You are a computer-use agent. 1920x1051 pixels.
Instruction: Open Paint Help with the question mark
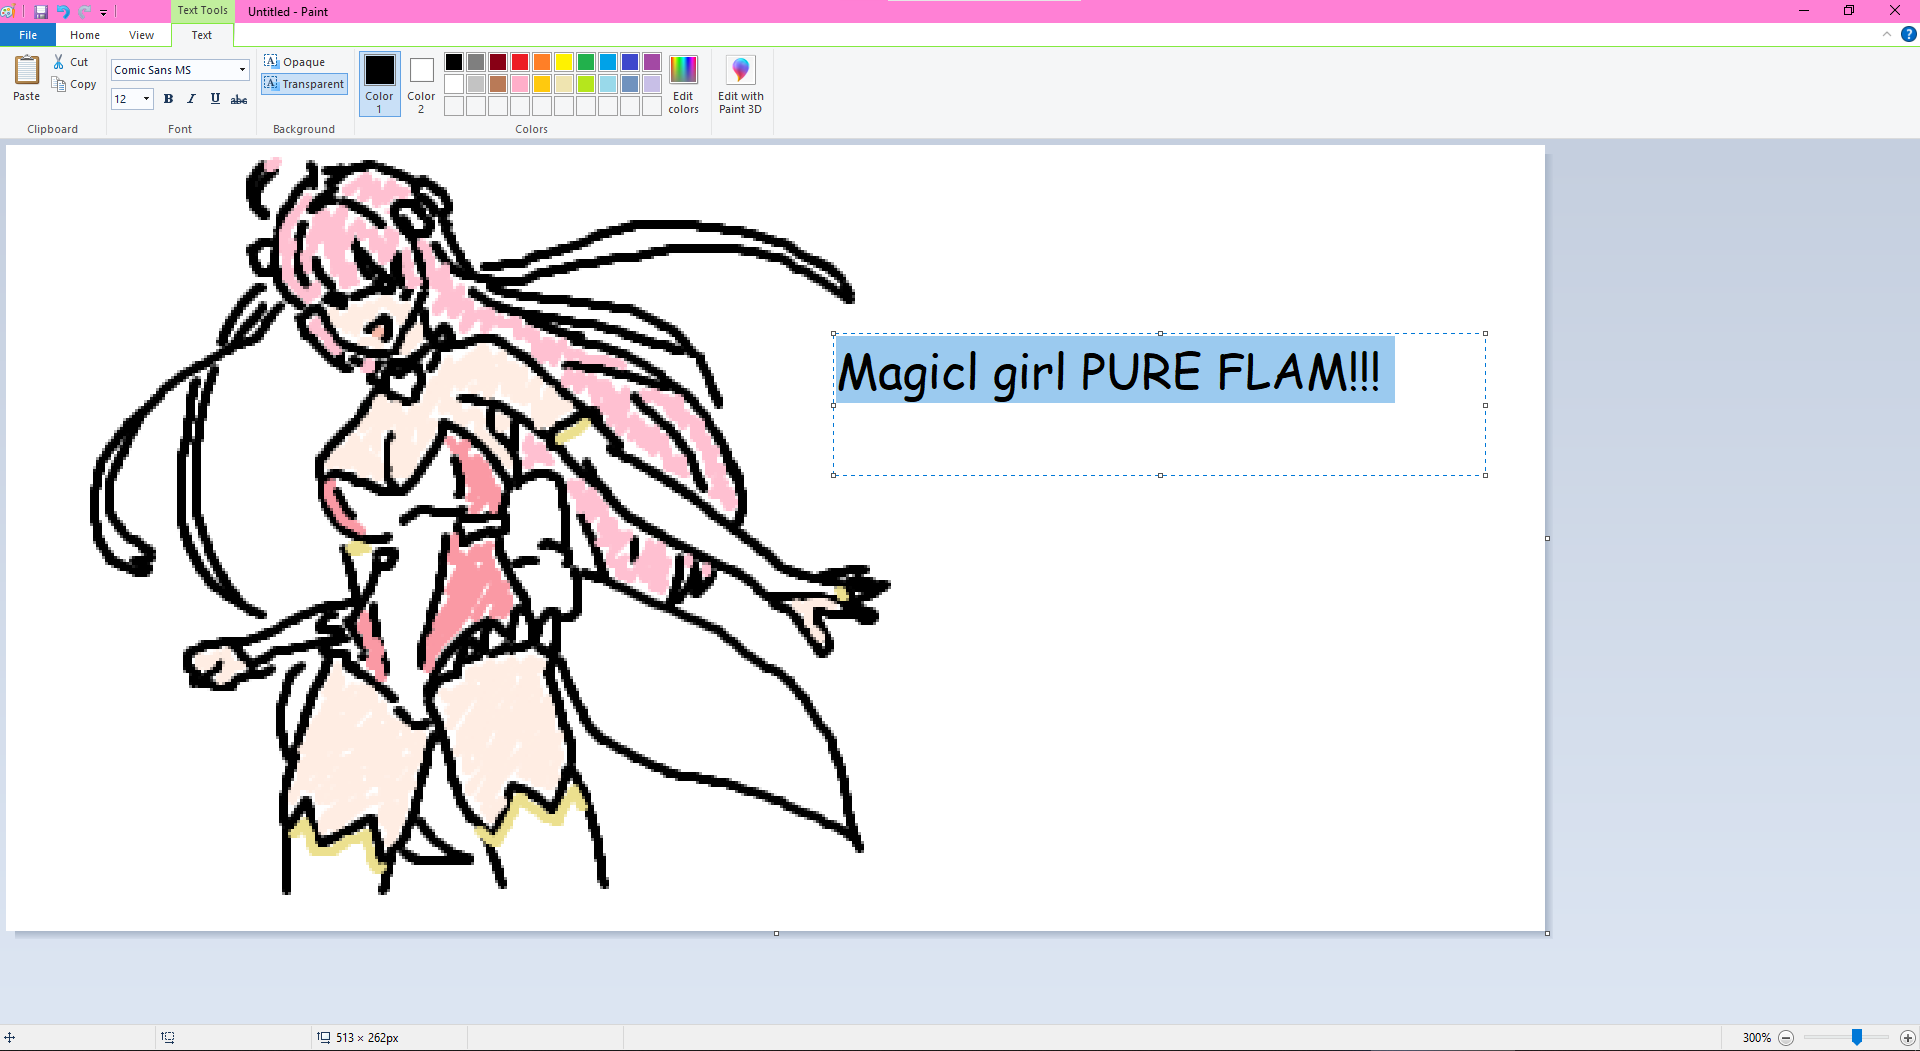pyautogui.click(x=1908, y=34)
